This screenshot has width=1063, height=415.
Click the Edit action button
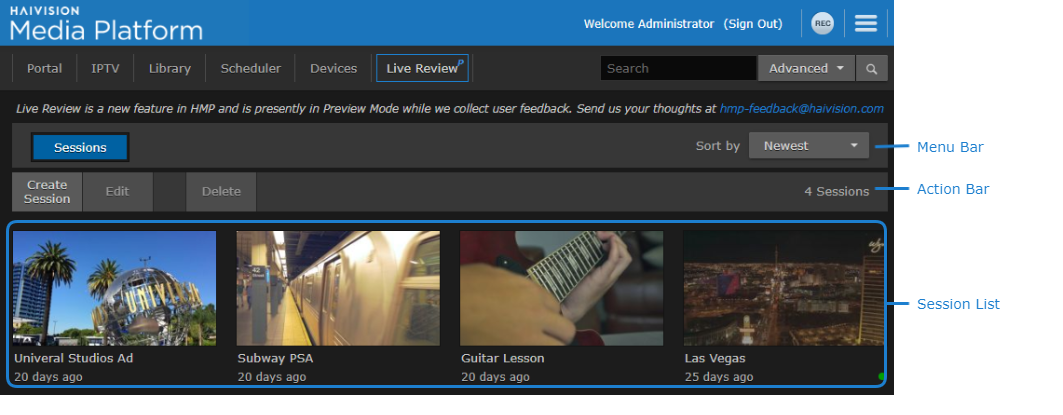[117, 192]
